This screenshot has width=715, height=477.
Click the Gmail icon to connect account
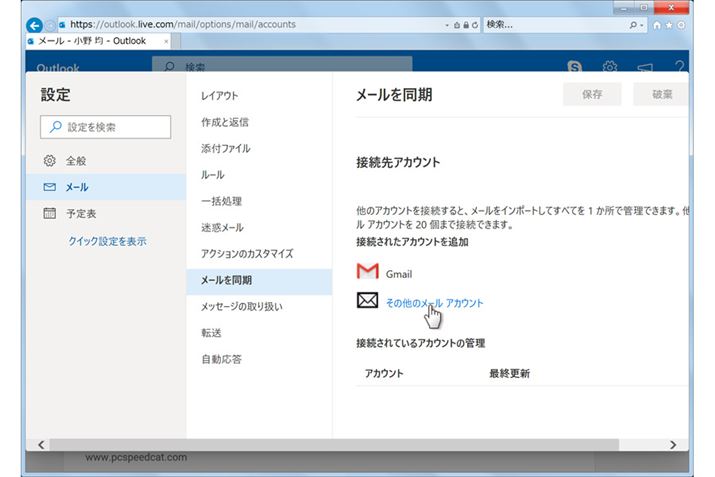point(368,273)
